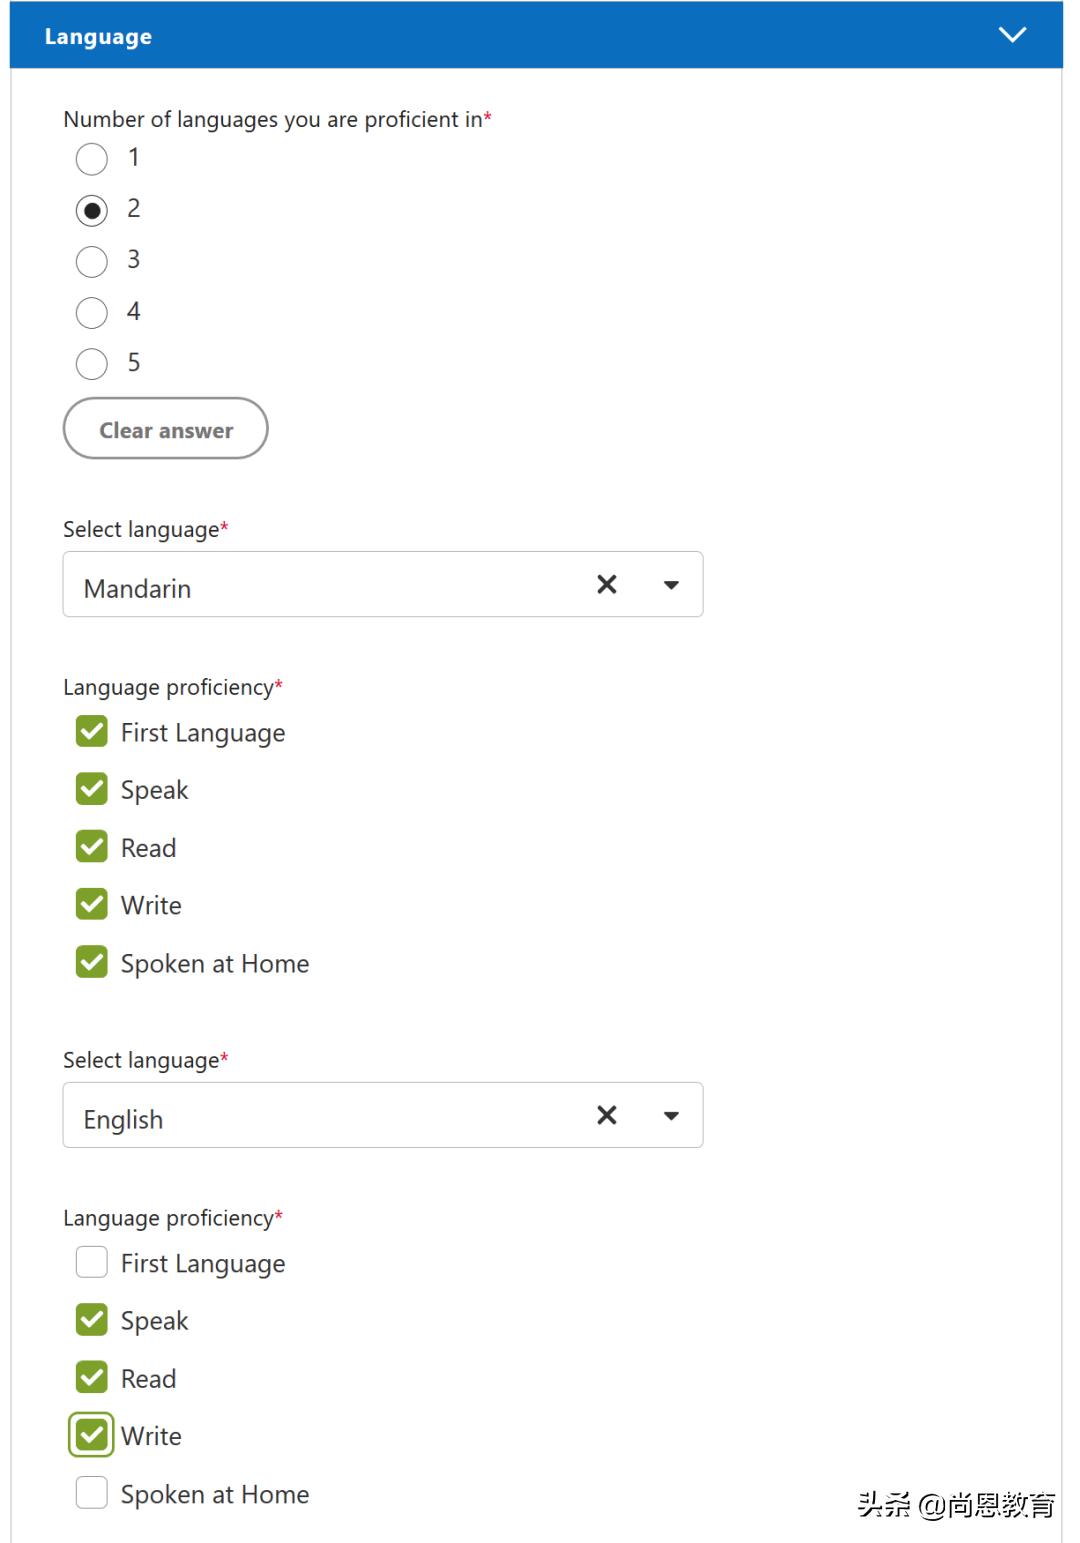The height and width of the screenshot is (1543, 1080).
Task: Click the Clear answer button
Action: click(x=166, y=429)
